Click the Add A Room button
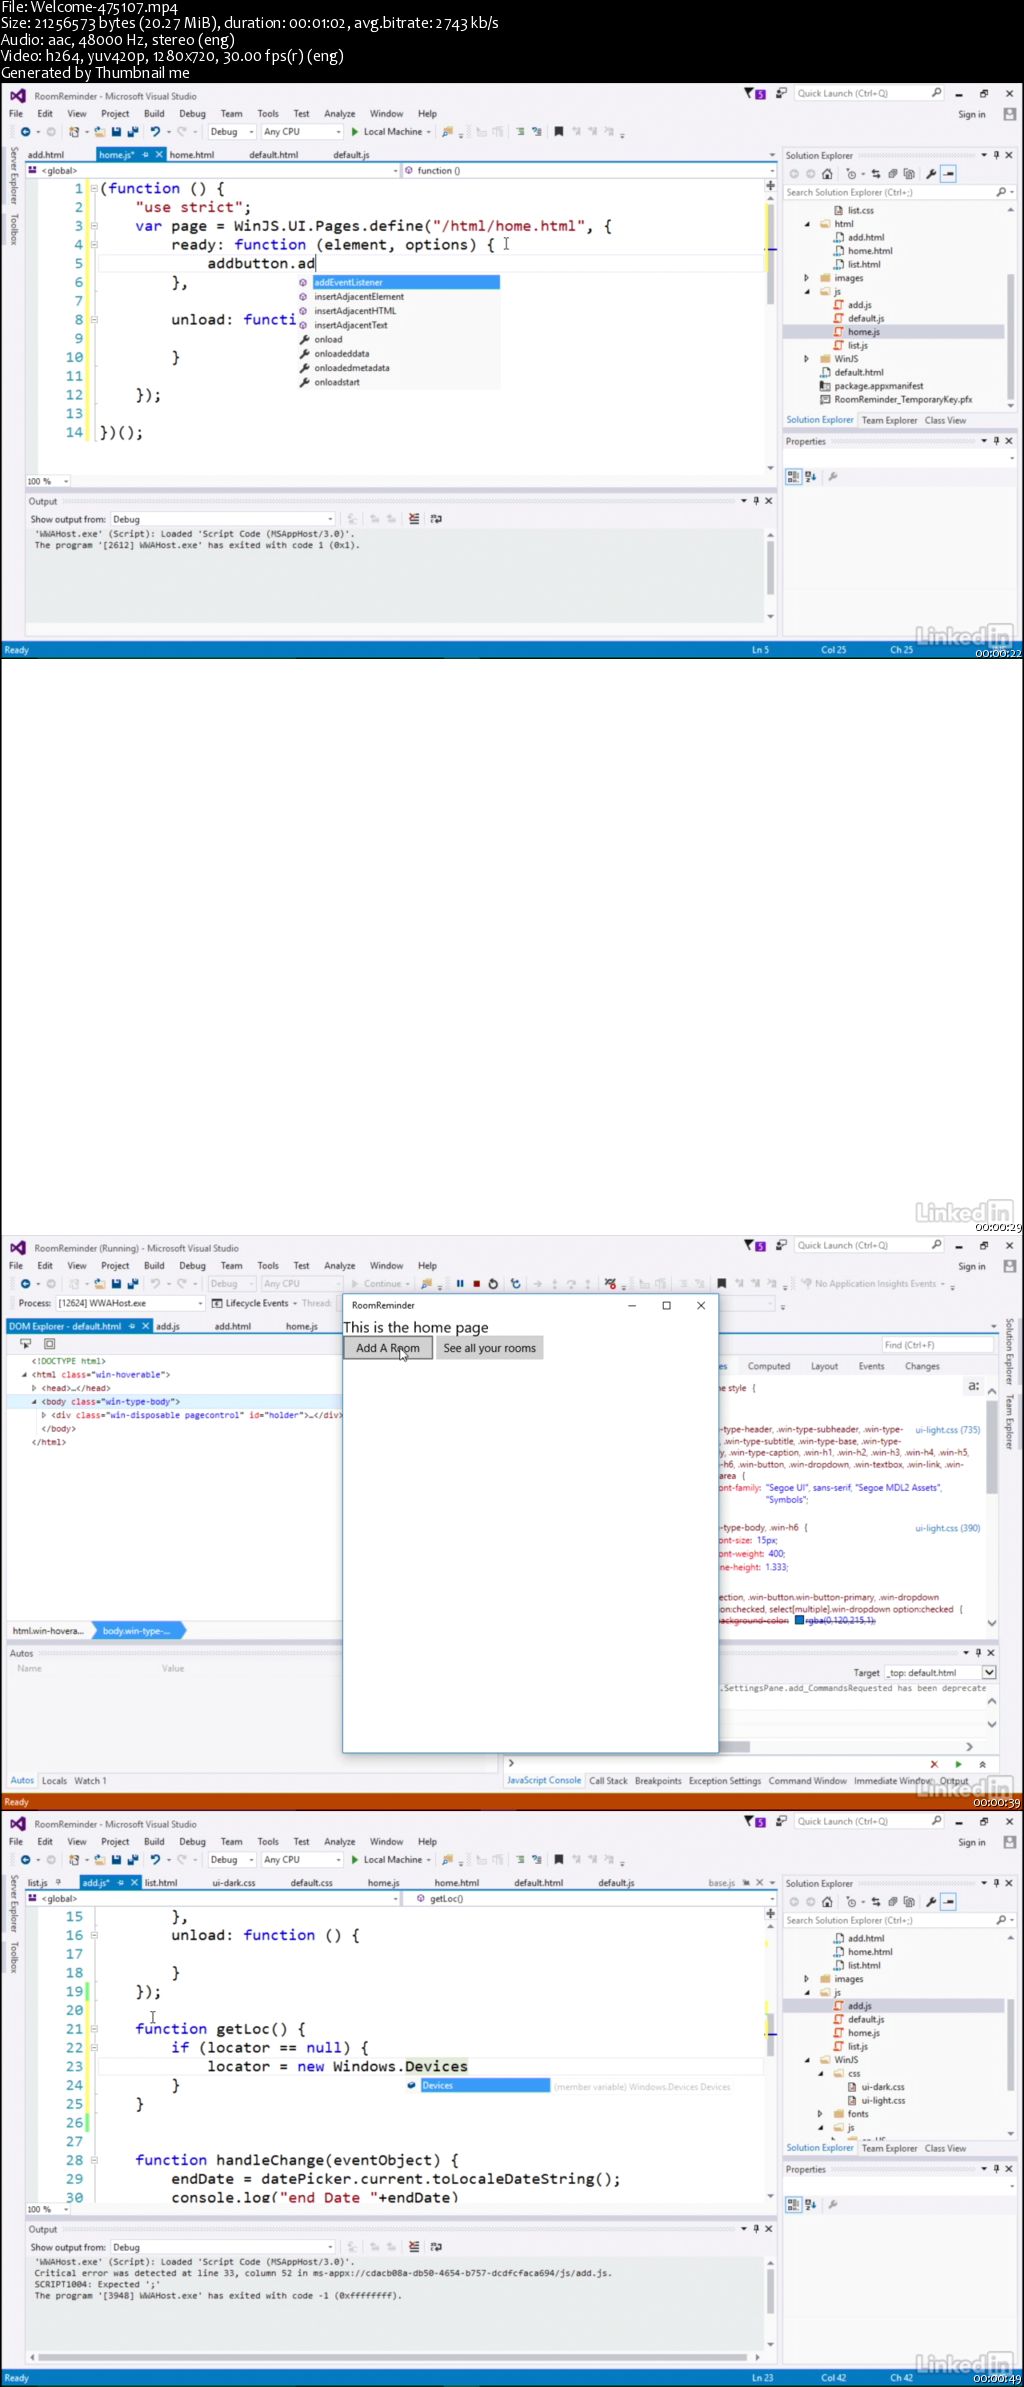Screen dimensions: 1024x2387 click(x=388, y=1348)
